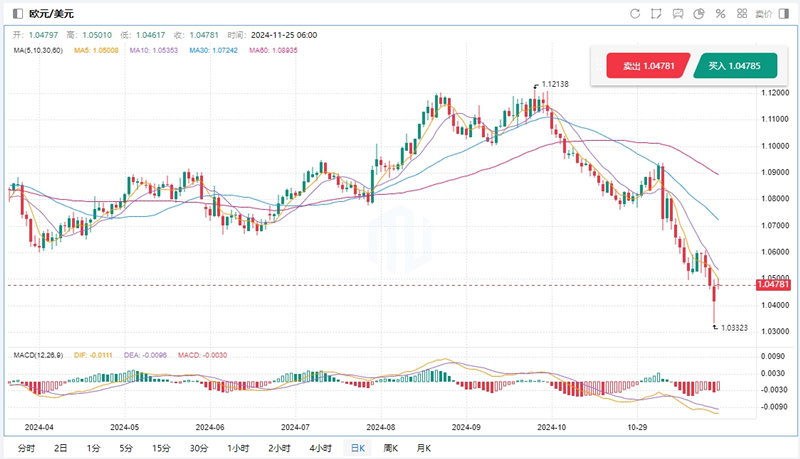Open the chart indicator icon

click(x=679, y=14)
